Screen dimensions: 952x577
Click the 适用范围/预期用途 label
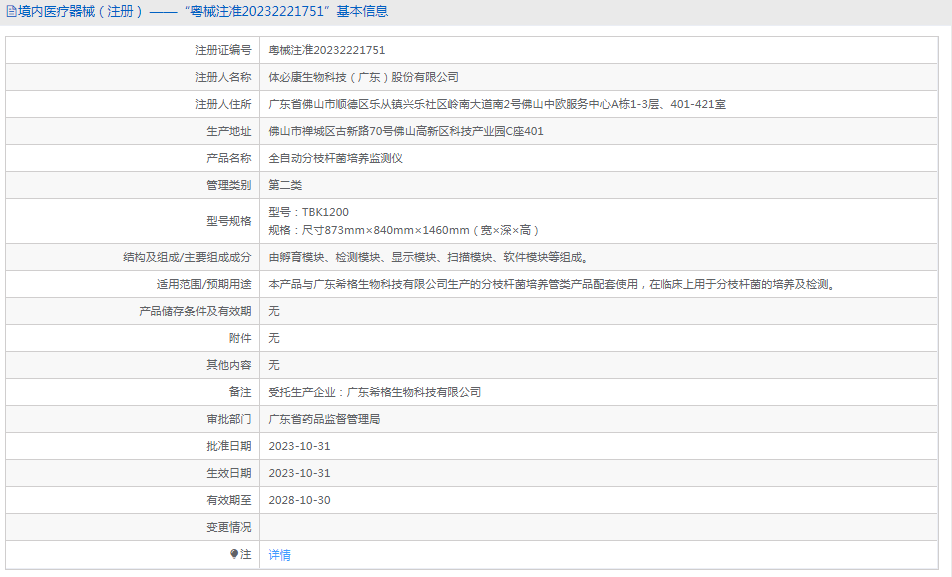(x=204, y=284)
